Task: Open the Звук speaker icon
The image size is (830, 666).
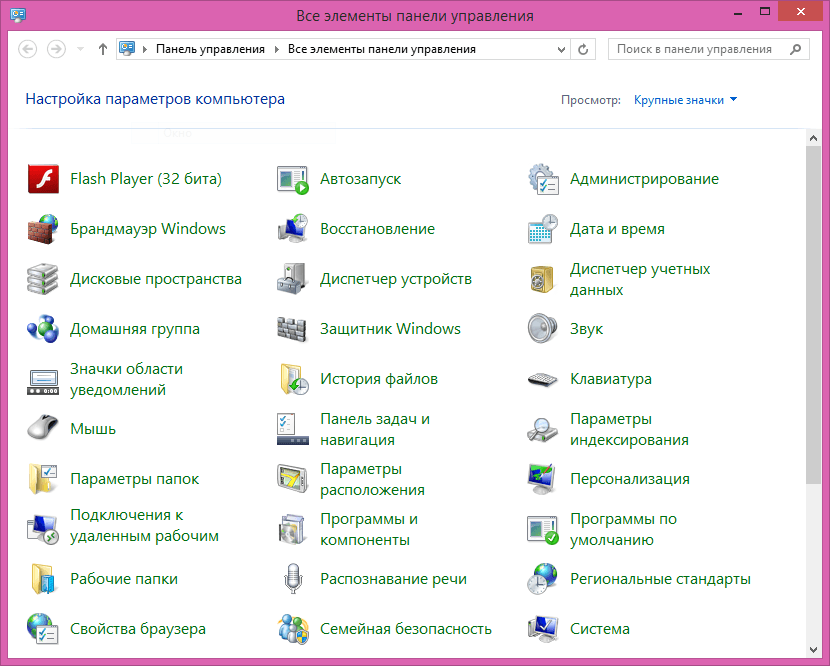Action: click(x=543, y=328)
